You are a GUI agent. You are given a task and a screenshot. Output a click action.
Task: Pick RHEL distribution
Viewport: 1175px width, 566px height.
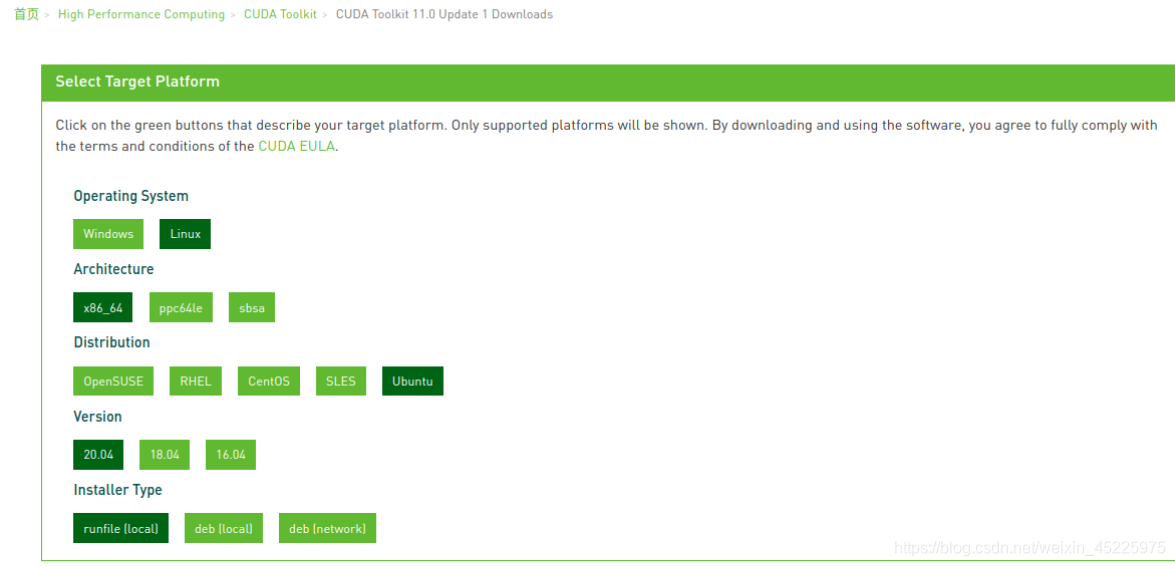(196, 381)
